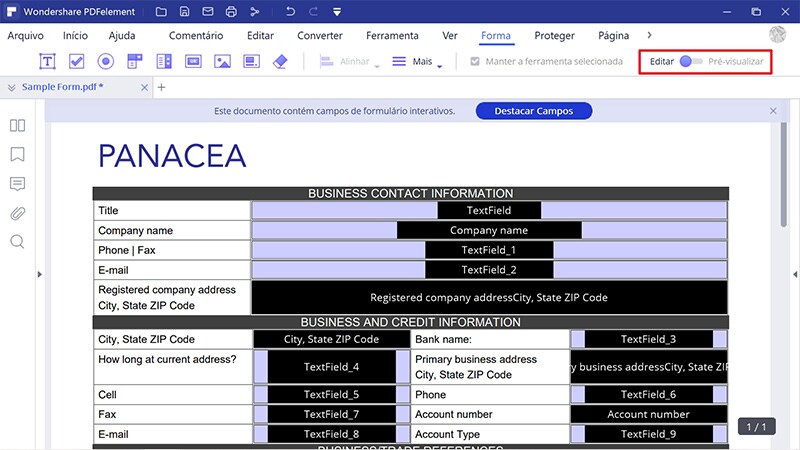Screen dimensions: 800x450
Task: Click the eraser clear-form icon
Action: pyautogui.click(x=280, y=61)
